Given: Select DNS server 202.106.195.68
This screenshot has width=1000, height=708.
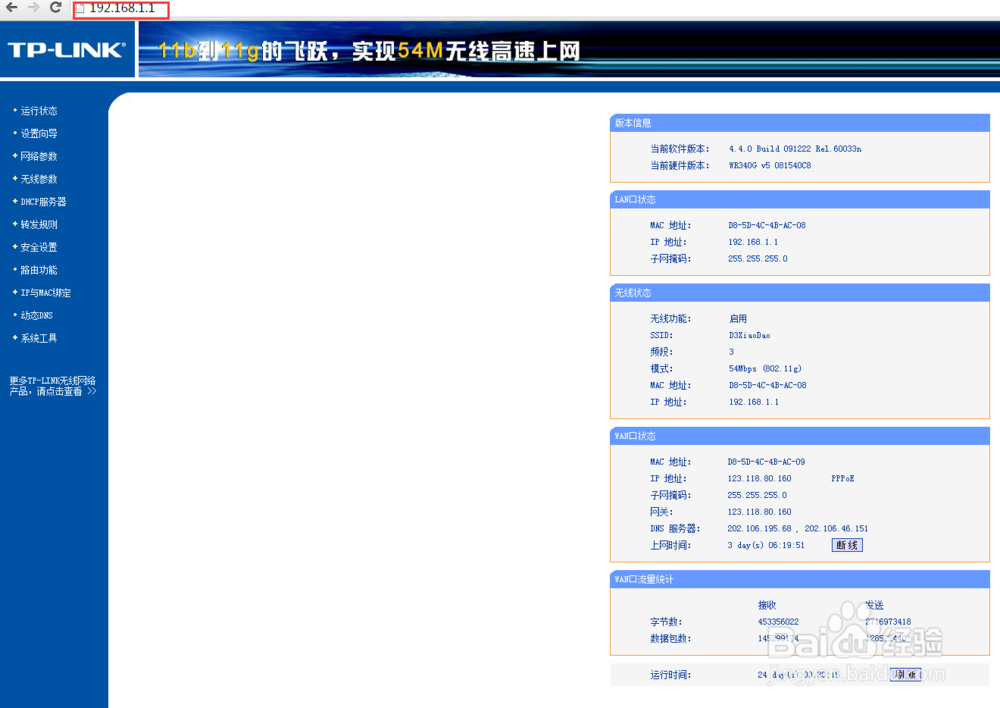Looking at the screenshot, I should coord(760,528).
